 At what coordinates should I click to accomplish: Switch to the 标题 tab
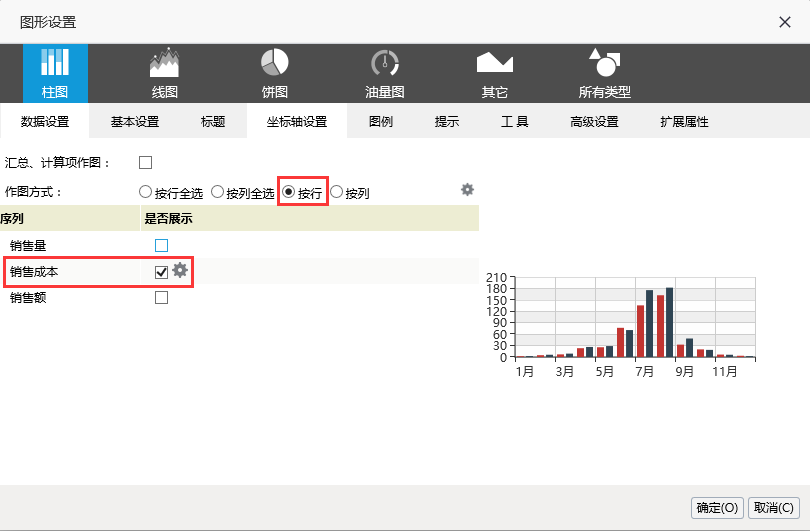(213, 121)
